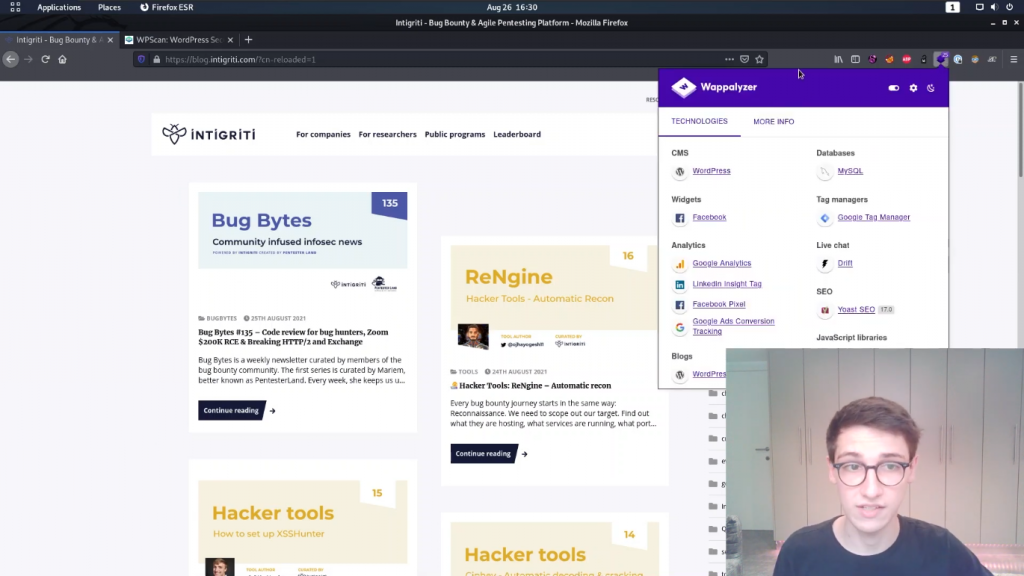This screenshot has height=576, width=1024.
Task: Click the page vertical scrollbar
Action: (1021, 129)
